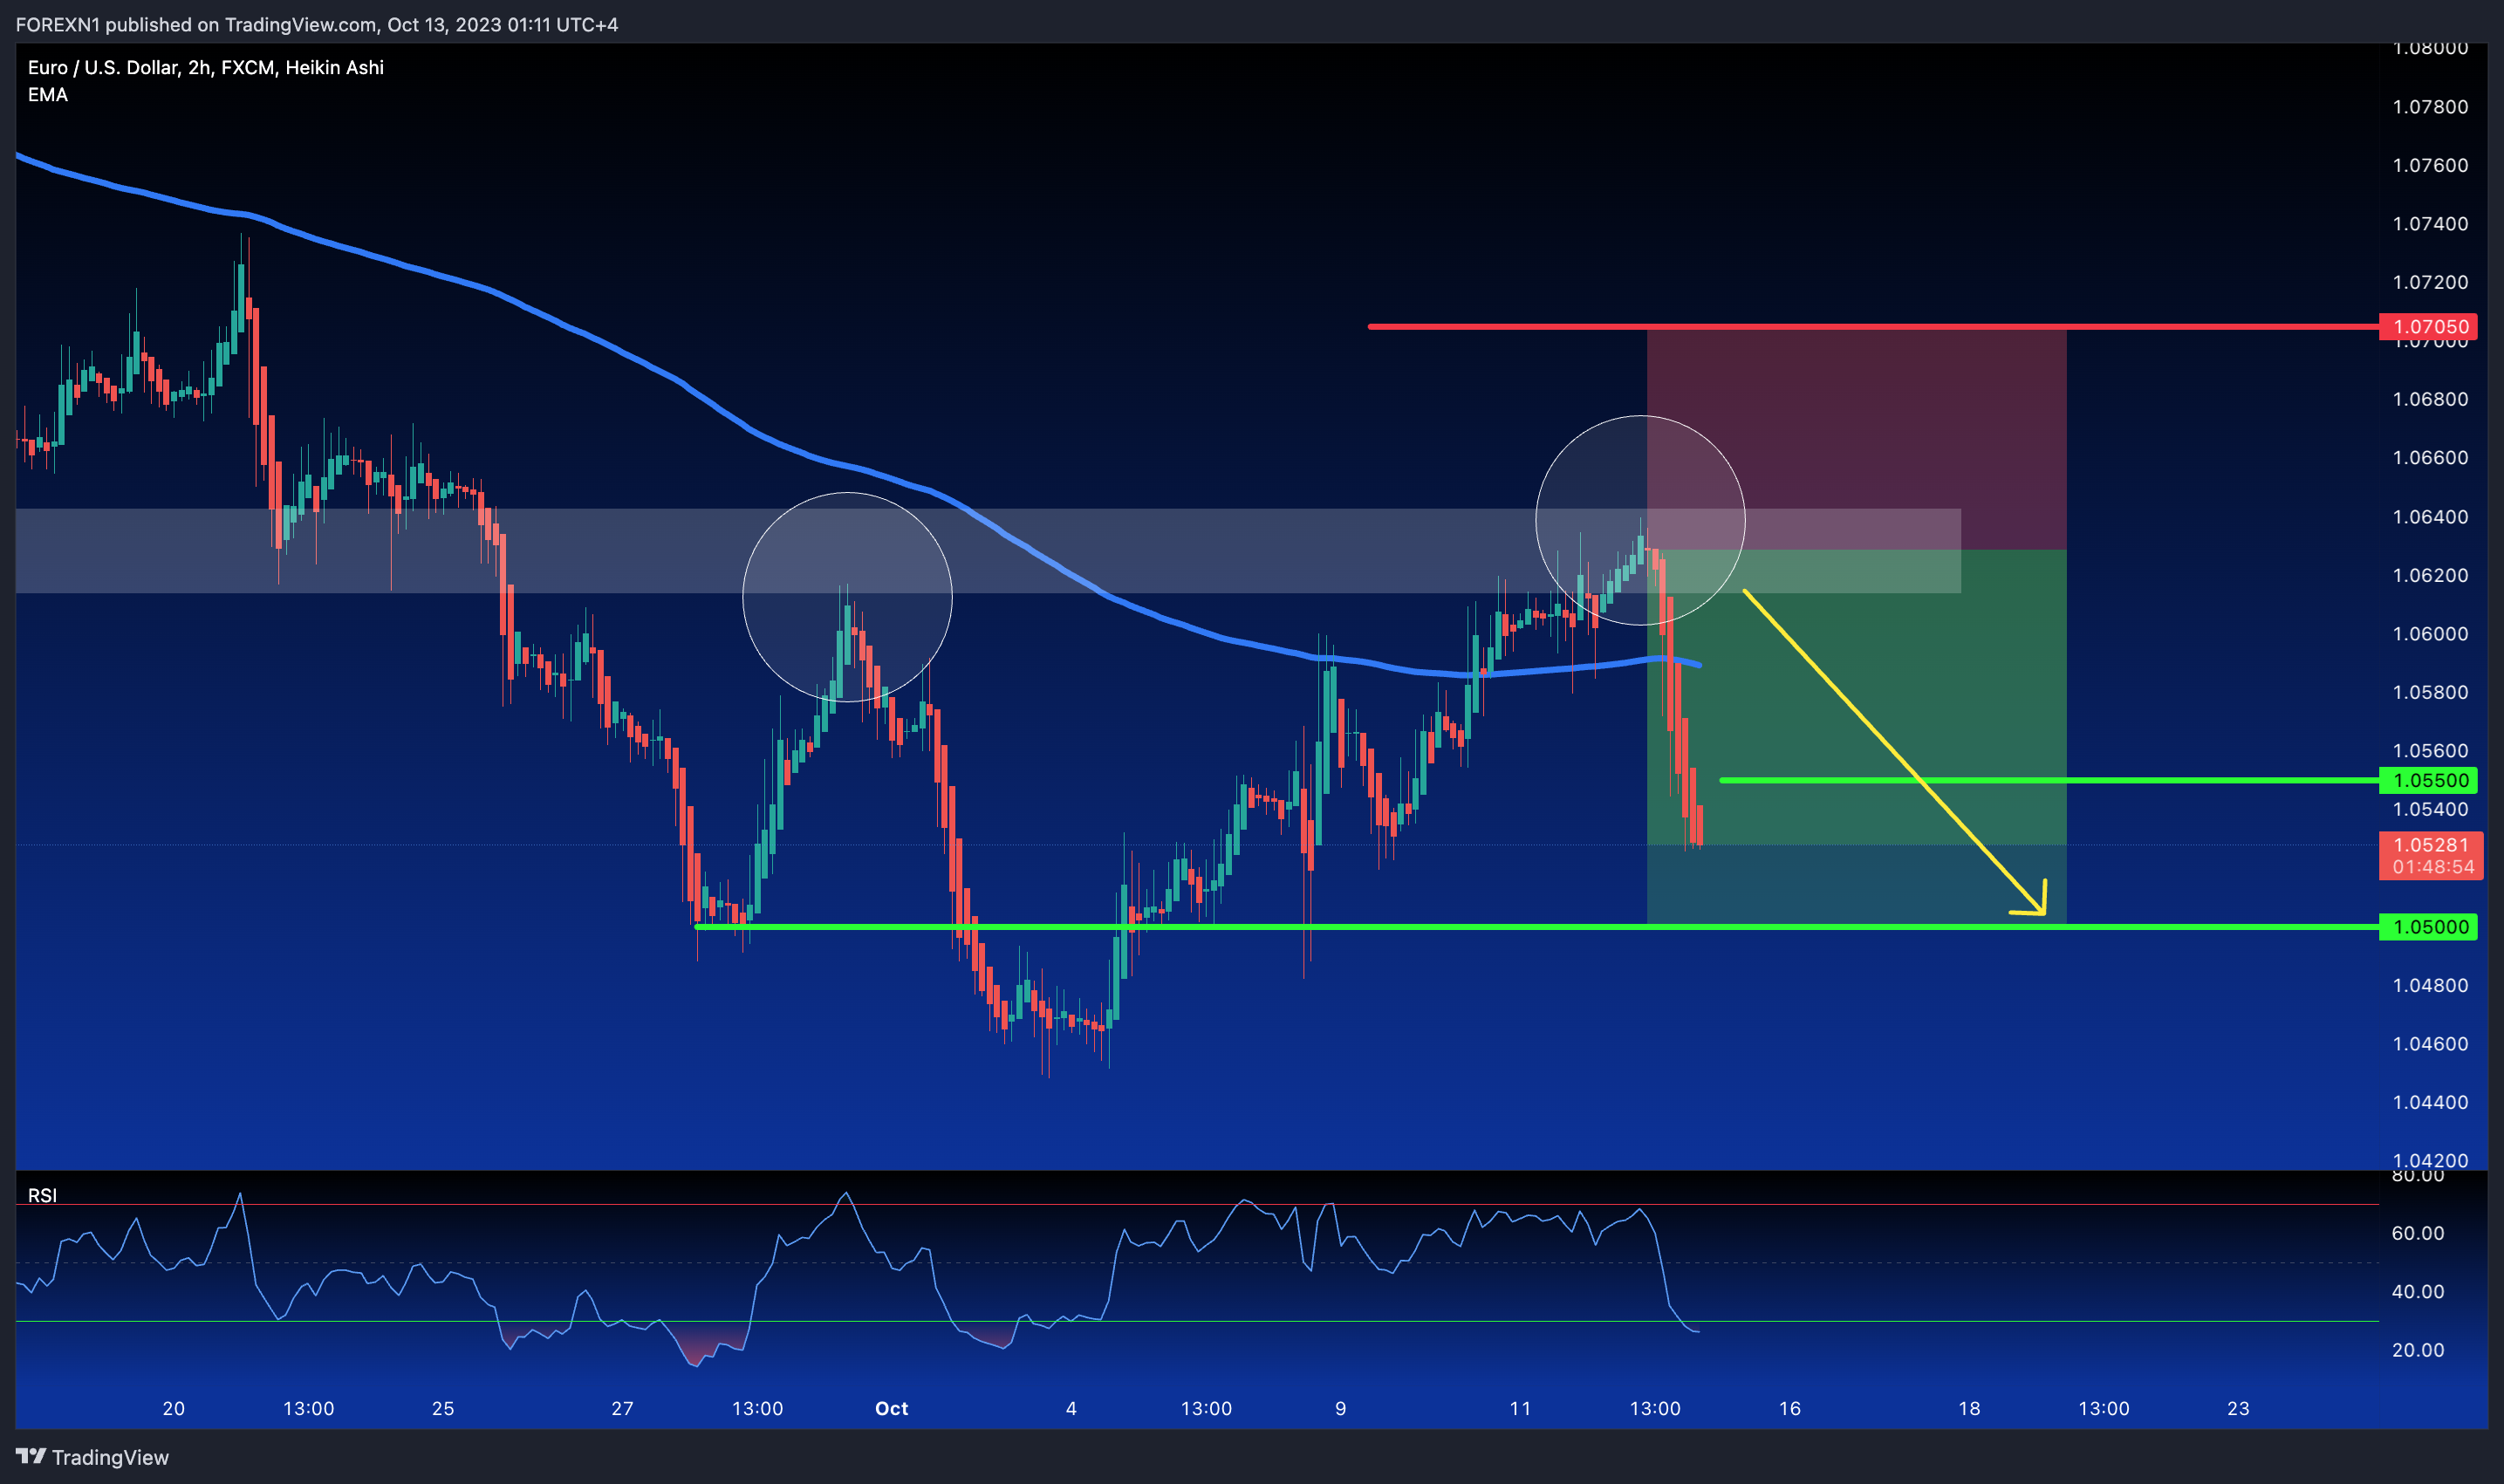
Task: Click the RSI 40.00 scale label
Action: click(2418, 1291)
